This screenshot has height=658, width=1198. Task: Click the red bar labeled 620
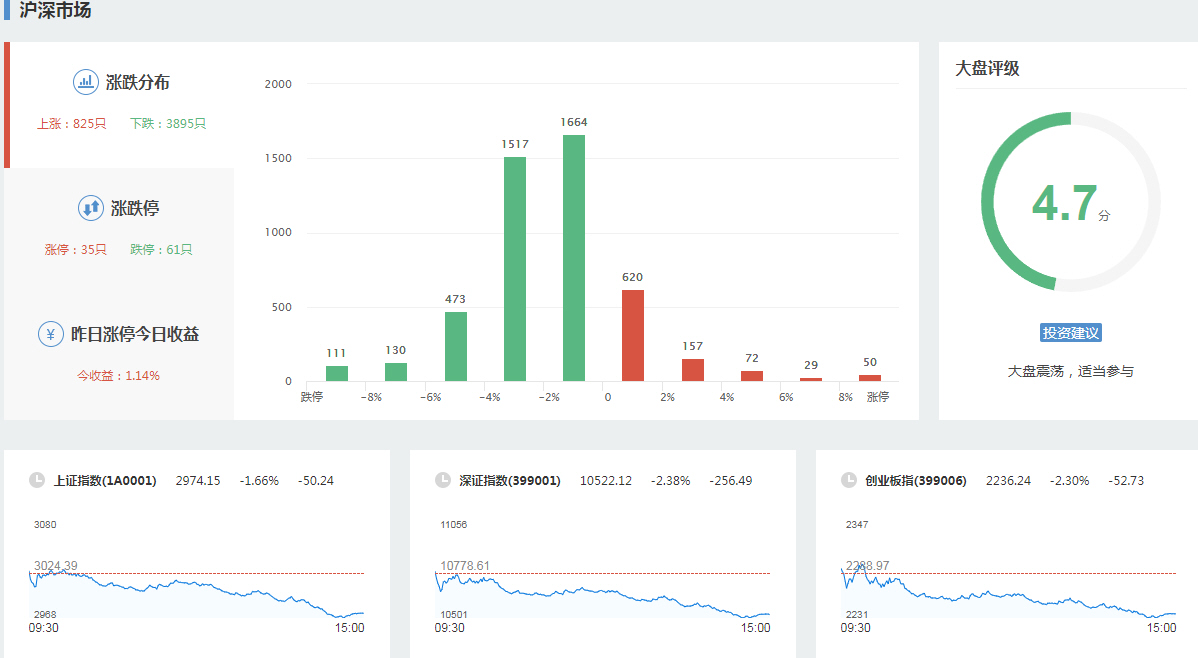[x=633, y=335]
